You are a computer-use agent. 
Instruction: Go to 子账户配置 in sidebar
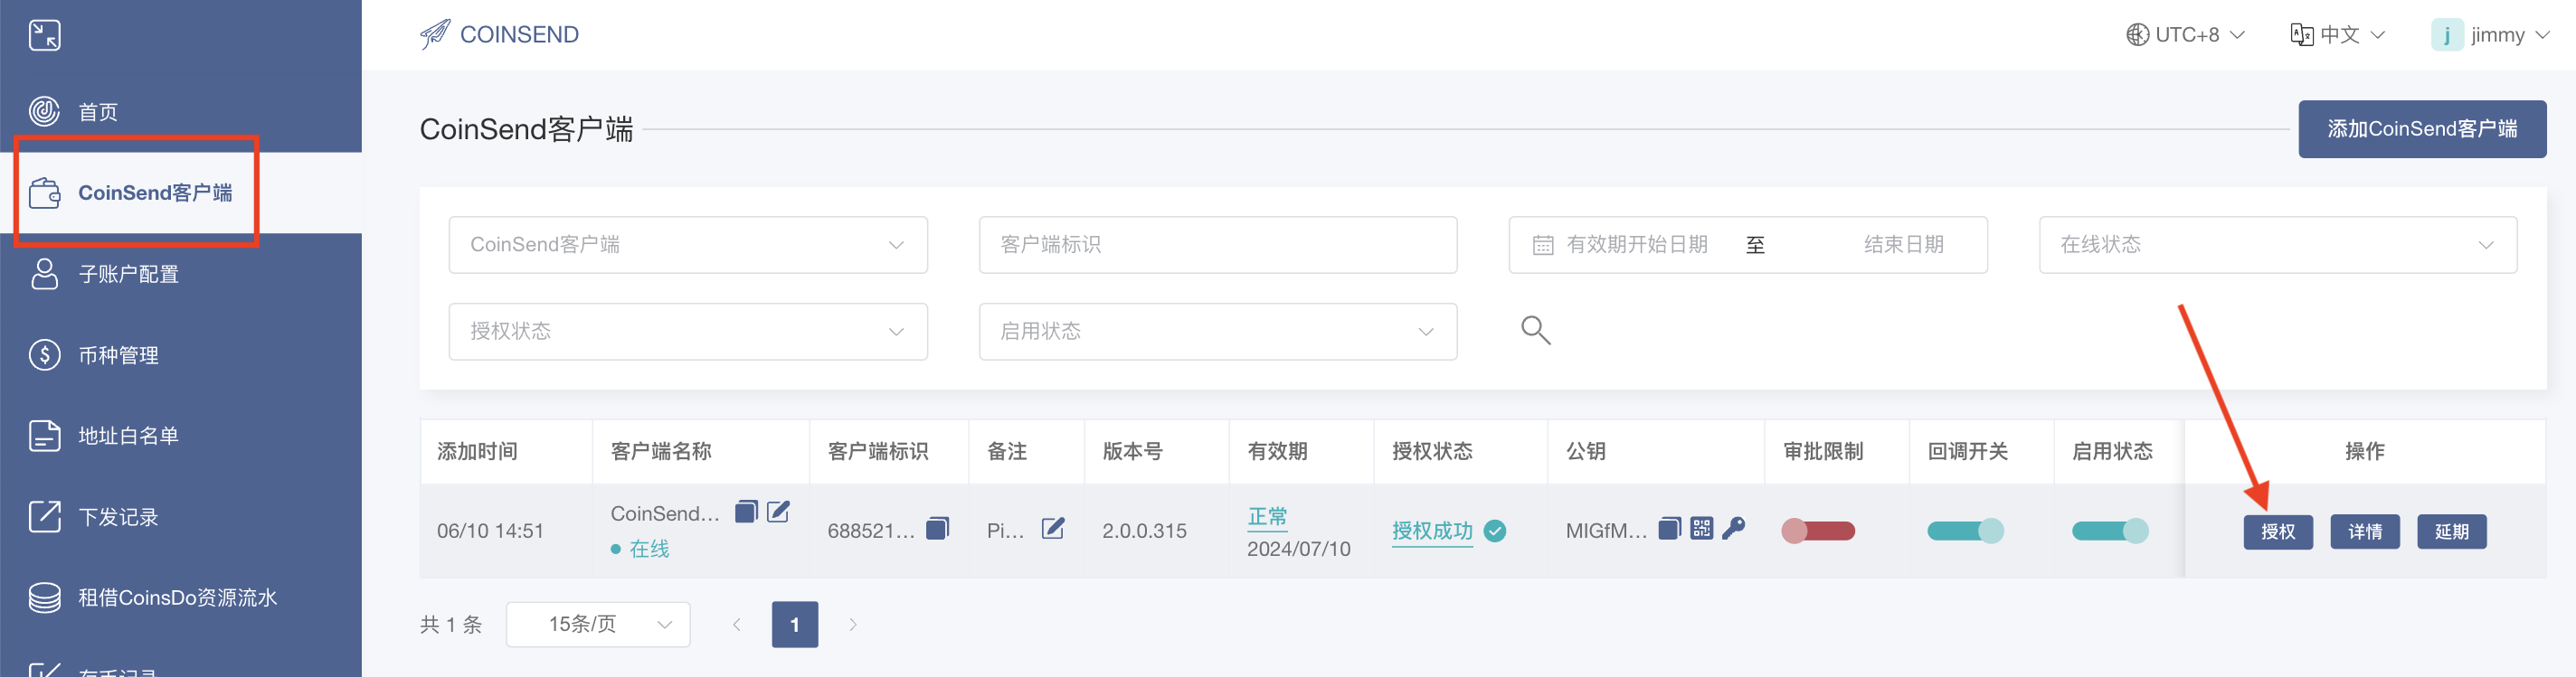[x=128, y=274]
